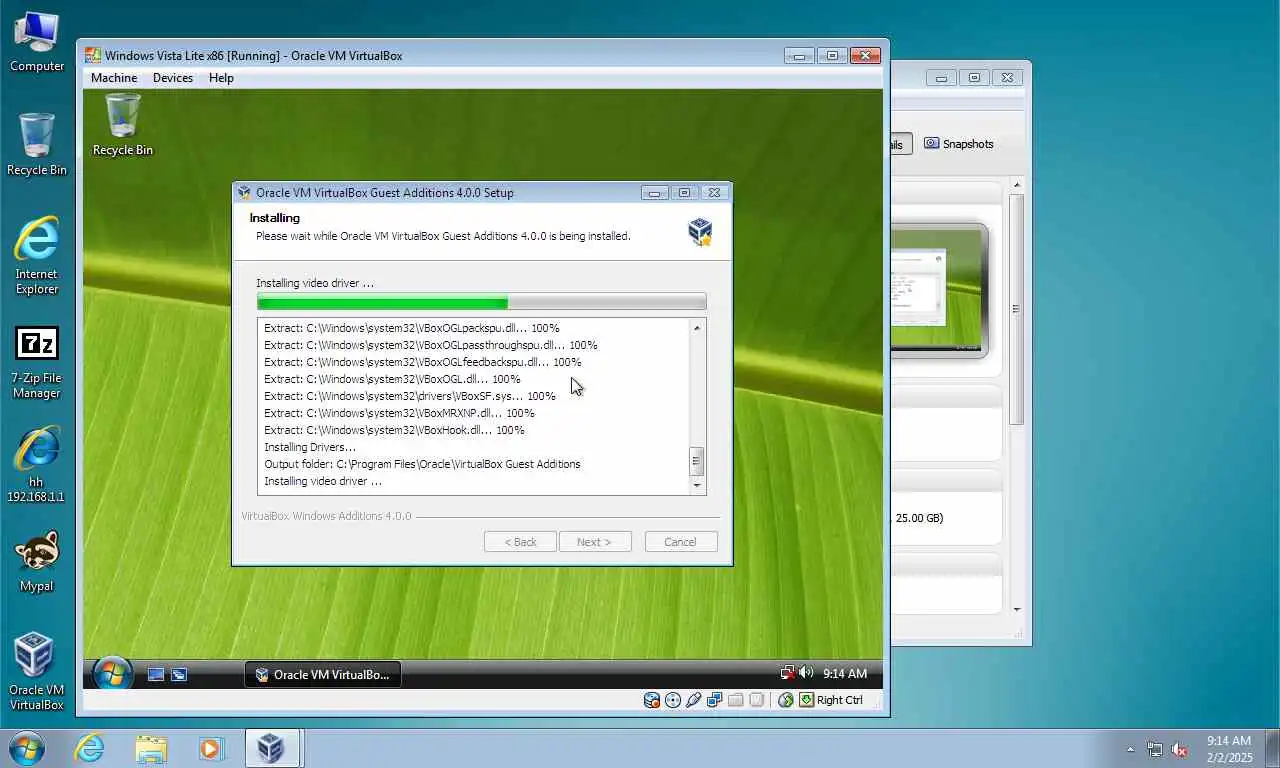This screenshot has height=768, width=1280.
Task: Click the mouse integration status icon
Action: pyautogui.click(x=786, y=700)
